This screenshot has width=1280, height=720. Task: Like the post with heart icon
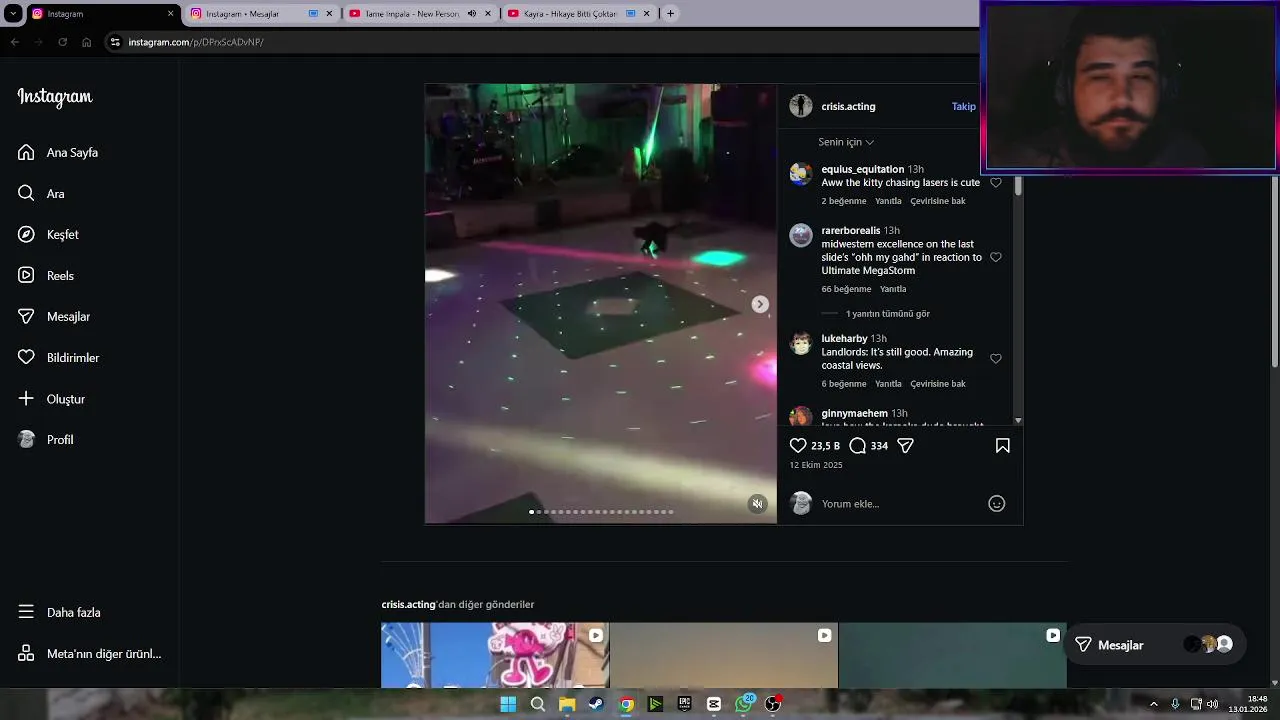798,445
